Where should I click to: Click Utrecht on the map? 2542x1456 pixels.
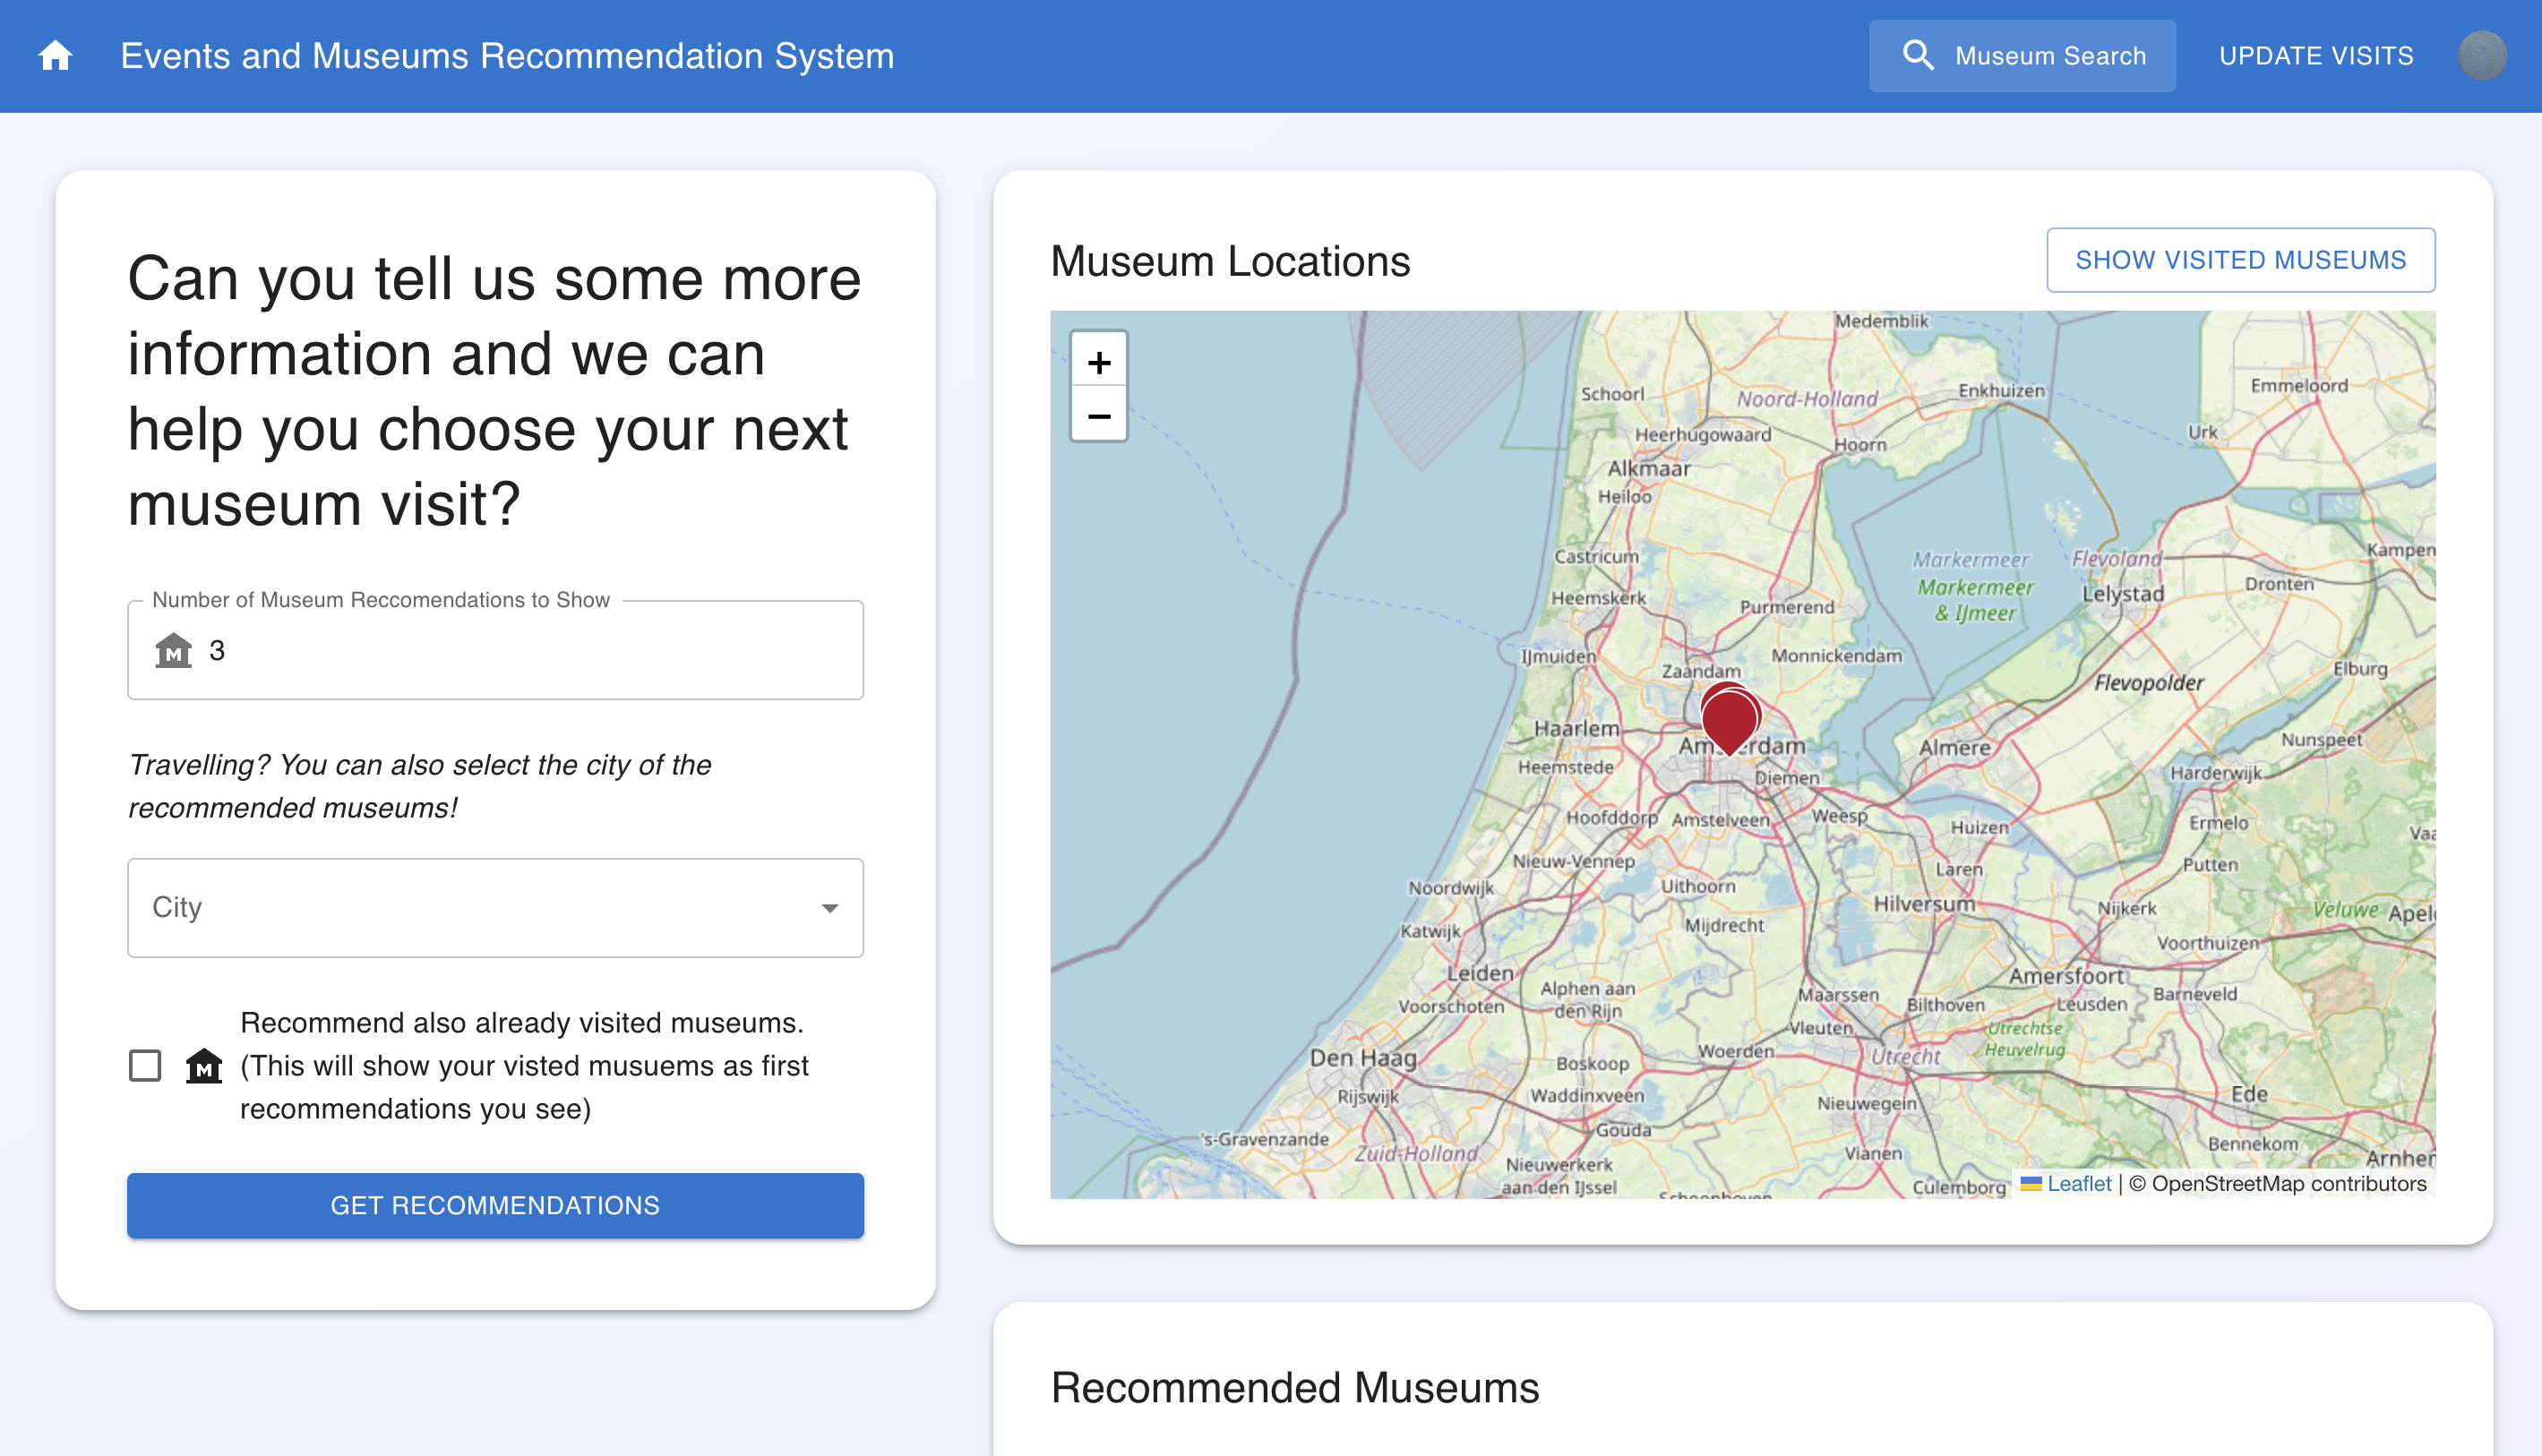(1905, 1057)
